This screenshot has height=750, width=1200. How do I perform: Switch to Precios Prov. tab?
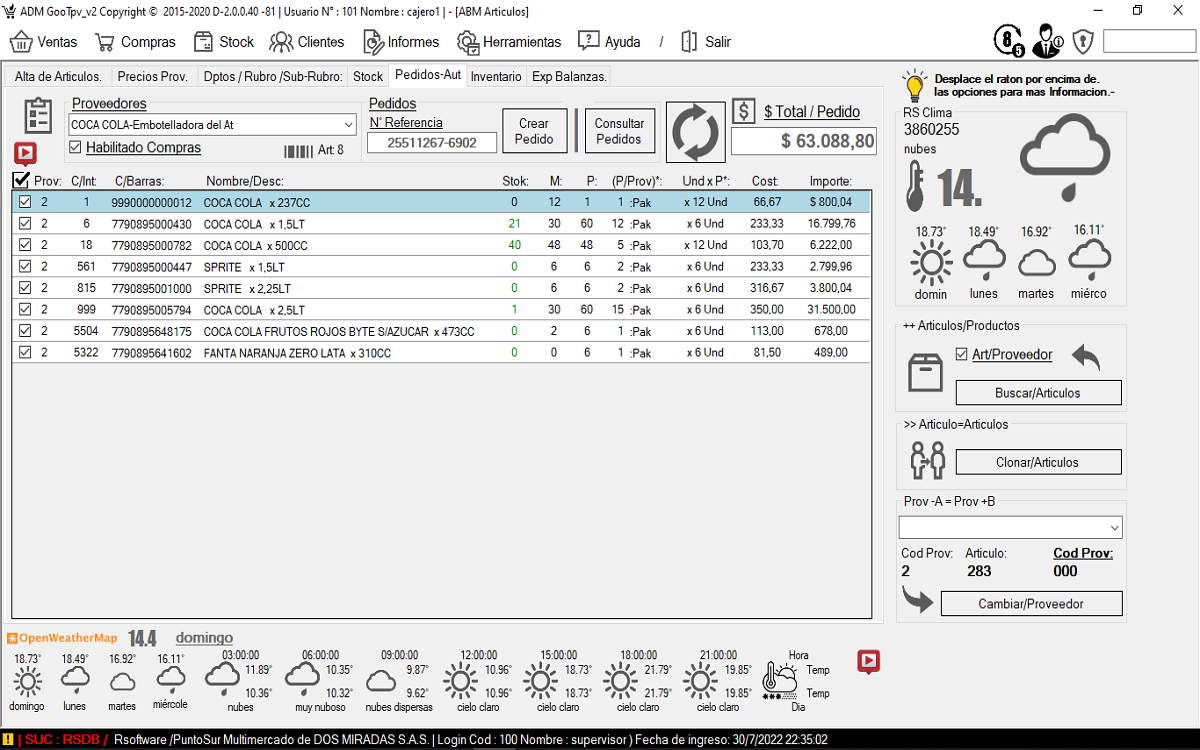pyautogui.click(x=152, y=76)
